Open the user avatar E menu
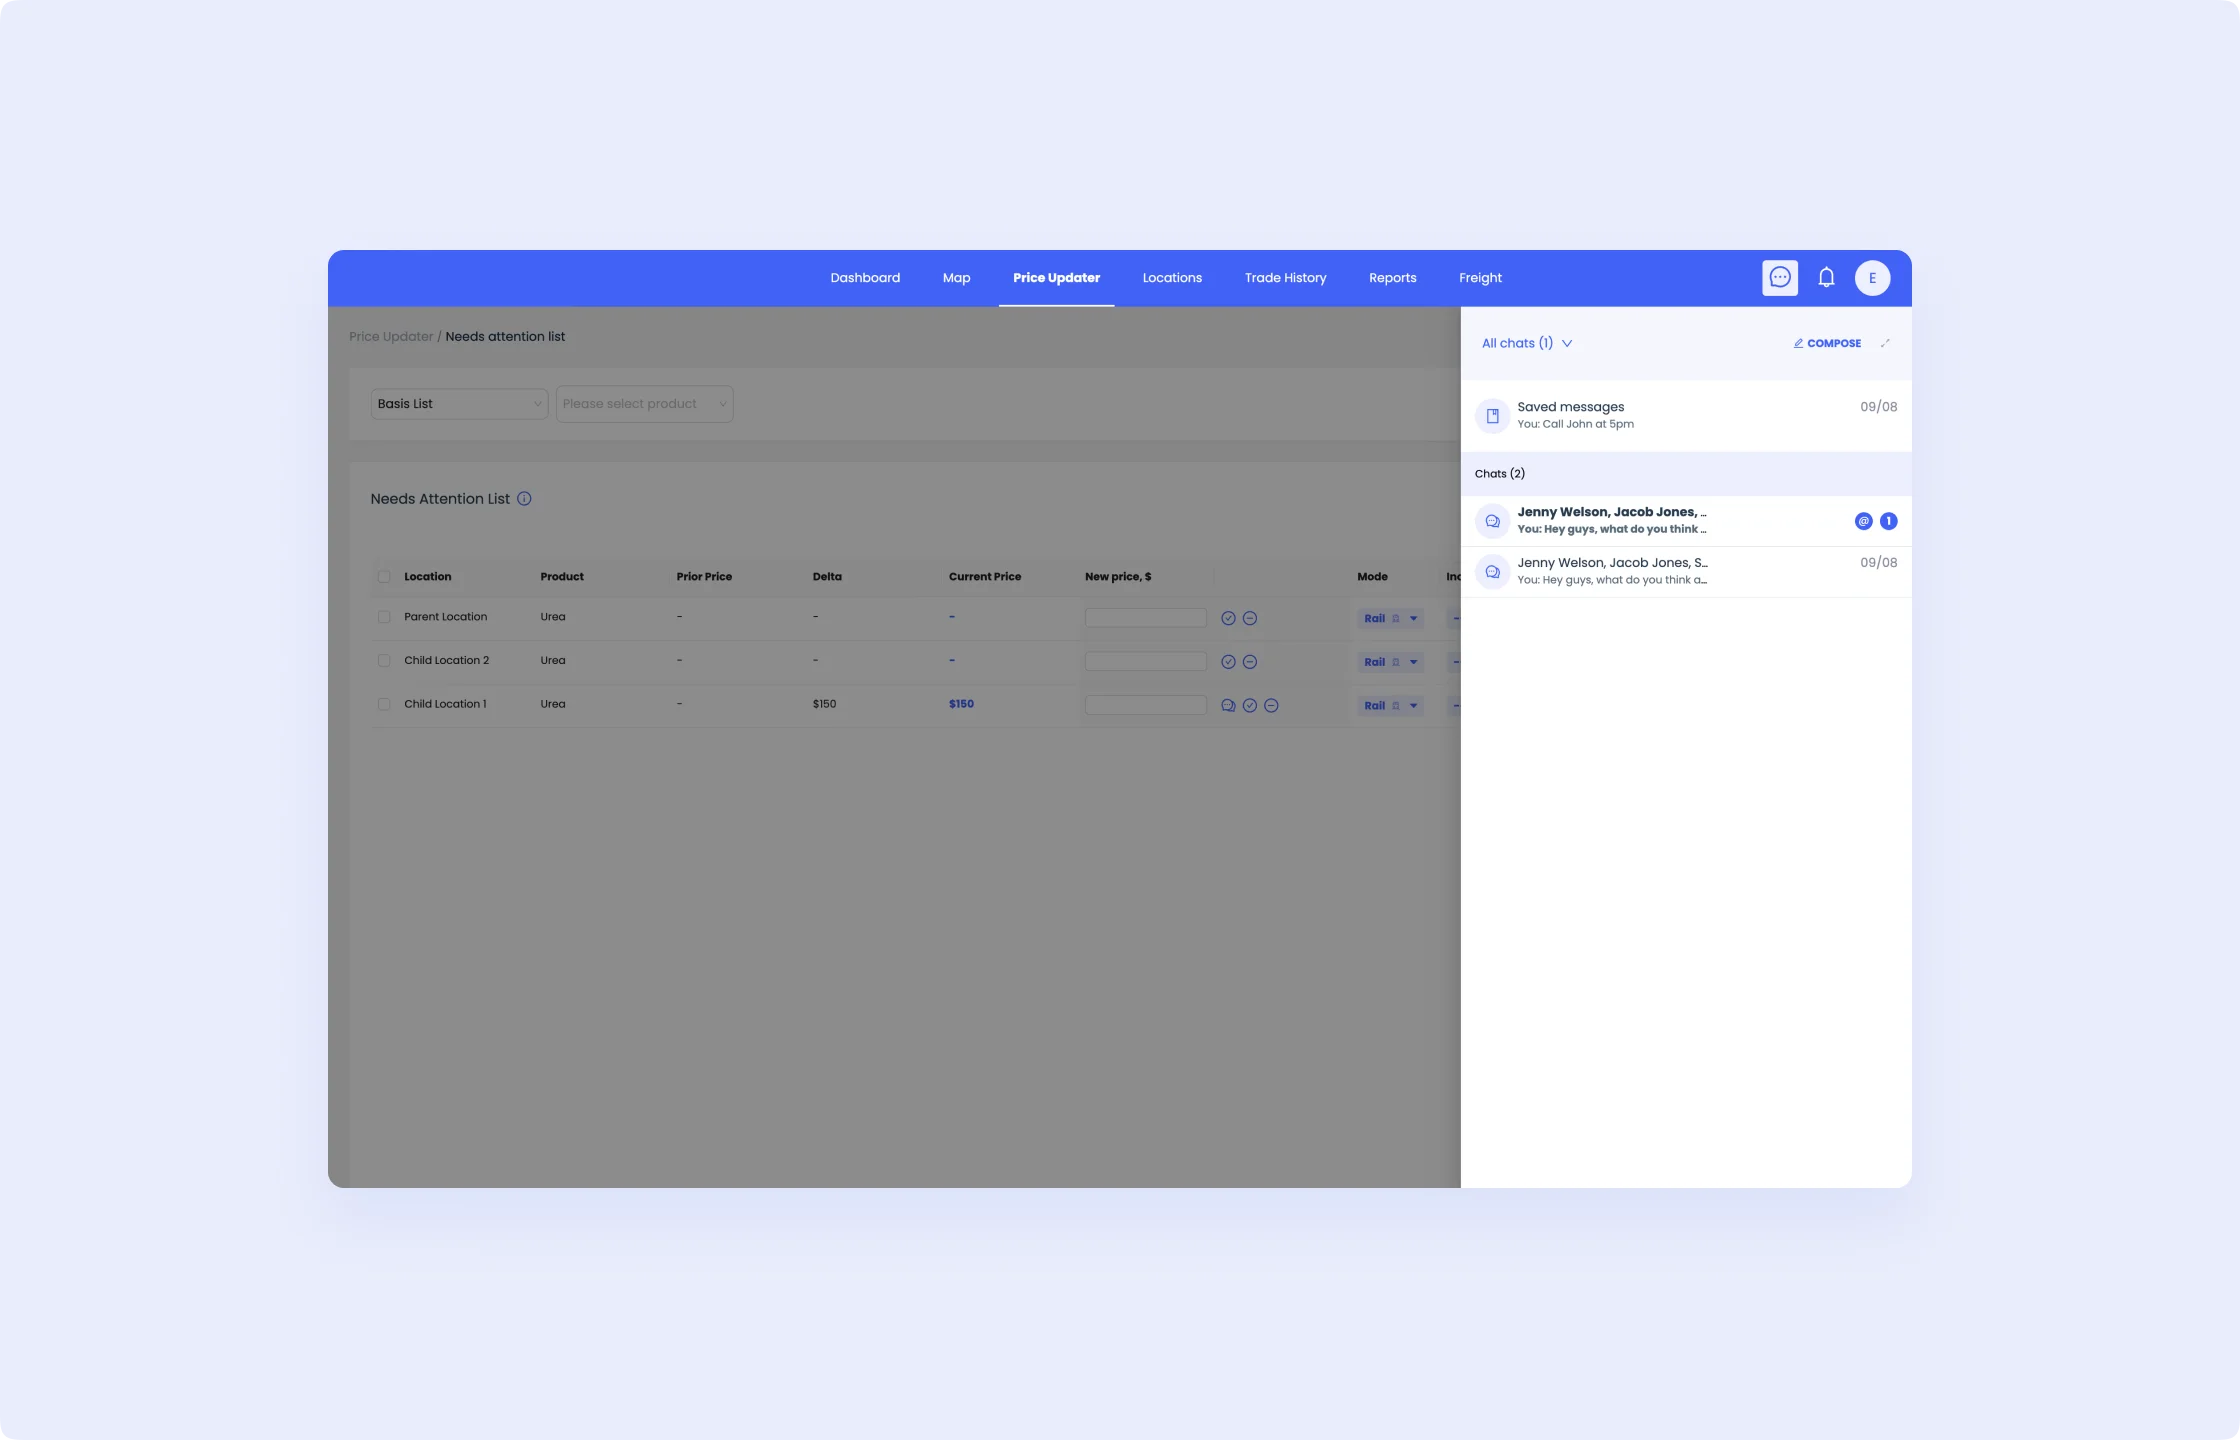This screenshot has width=2240, height=1440. pos(1872,278)
